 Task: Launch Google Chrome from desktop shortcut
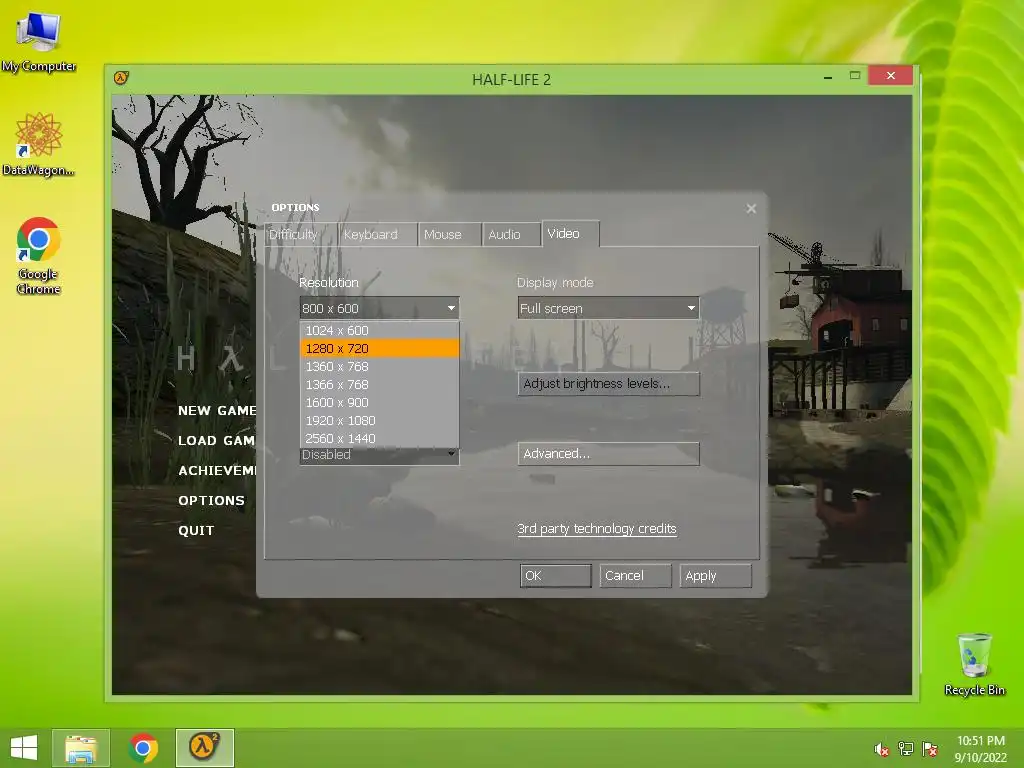pyautogui.click(x=39, y=255)
